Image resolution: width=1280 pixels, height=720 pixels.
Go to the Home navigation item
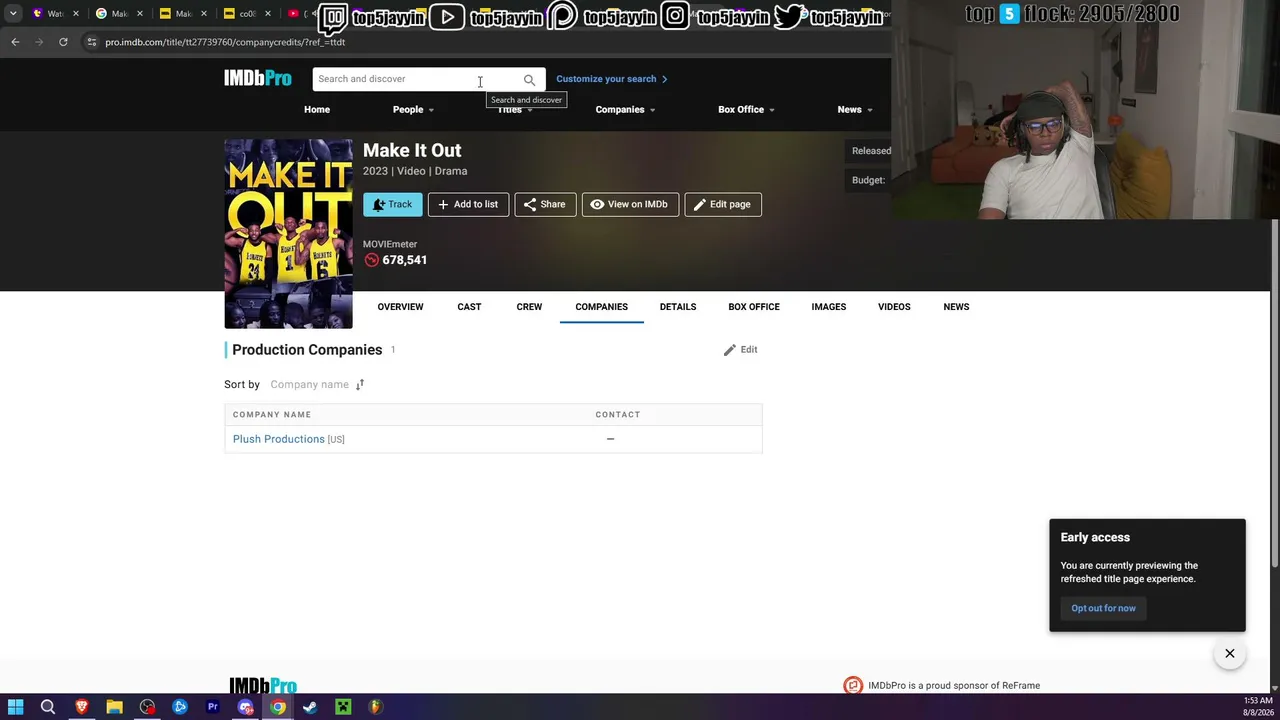point(317,109)
